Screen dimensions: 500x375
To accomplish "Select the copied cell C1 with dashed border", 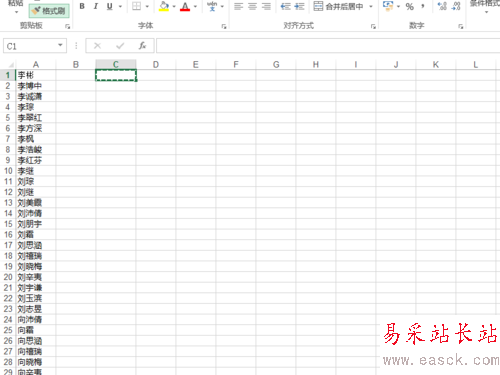I will click(116, 75).
